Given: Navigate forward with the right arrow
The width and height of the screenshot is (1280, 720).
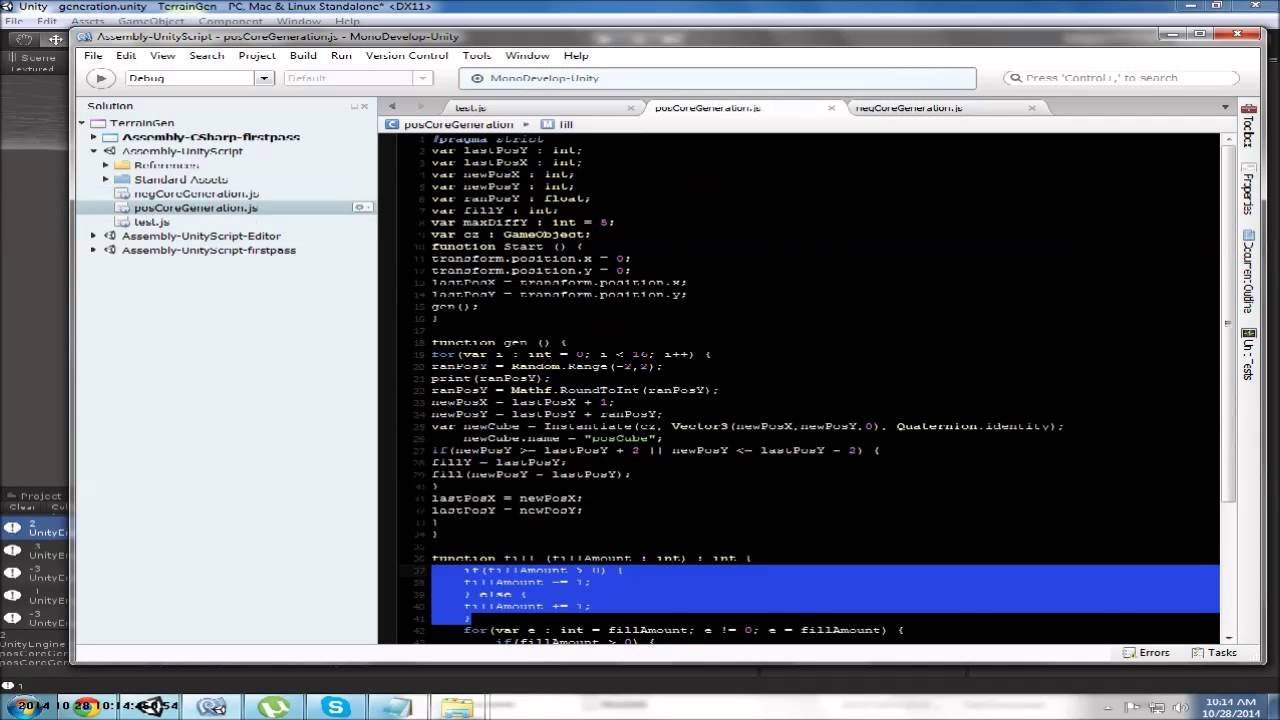Looking at the screenshot, I should pos(422,107).
